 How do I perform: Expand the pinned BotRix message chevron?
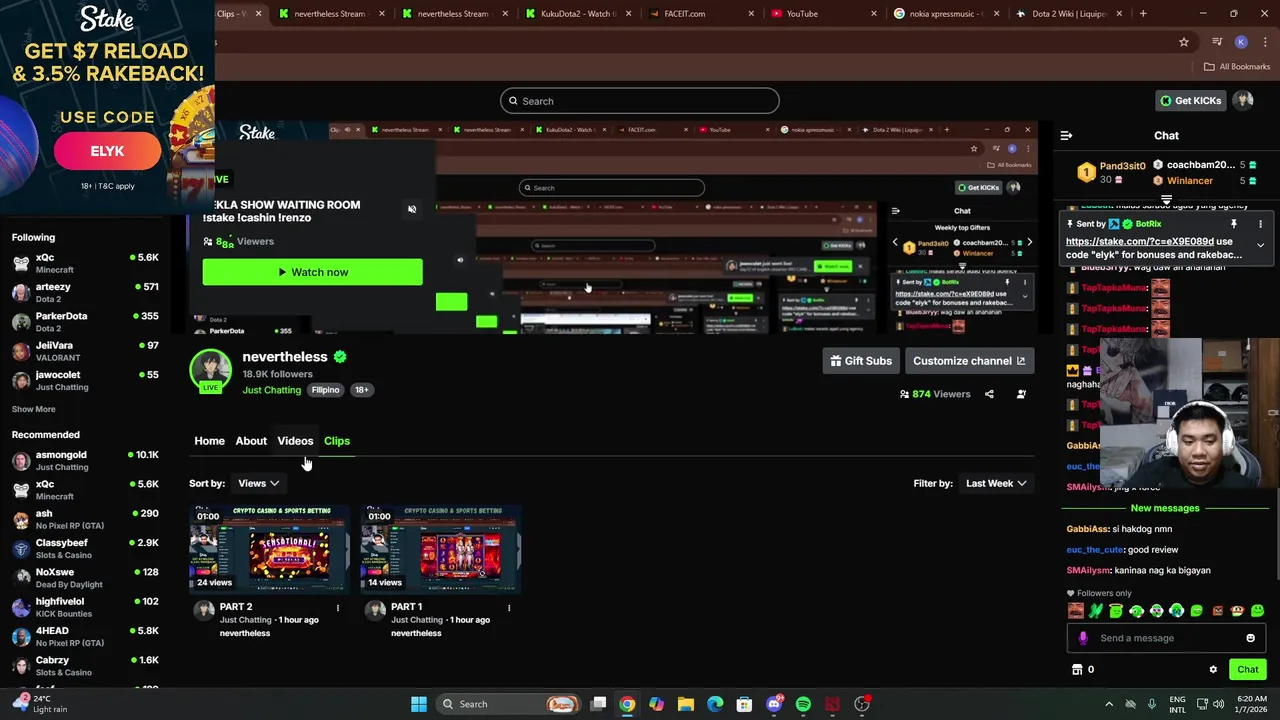coord(1260,245)
